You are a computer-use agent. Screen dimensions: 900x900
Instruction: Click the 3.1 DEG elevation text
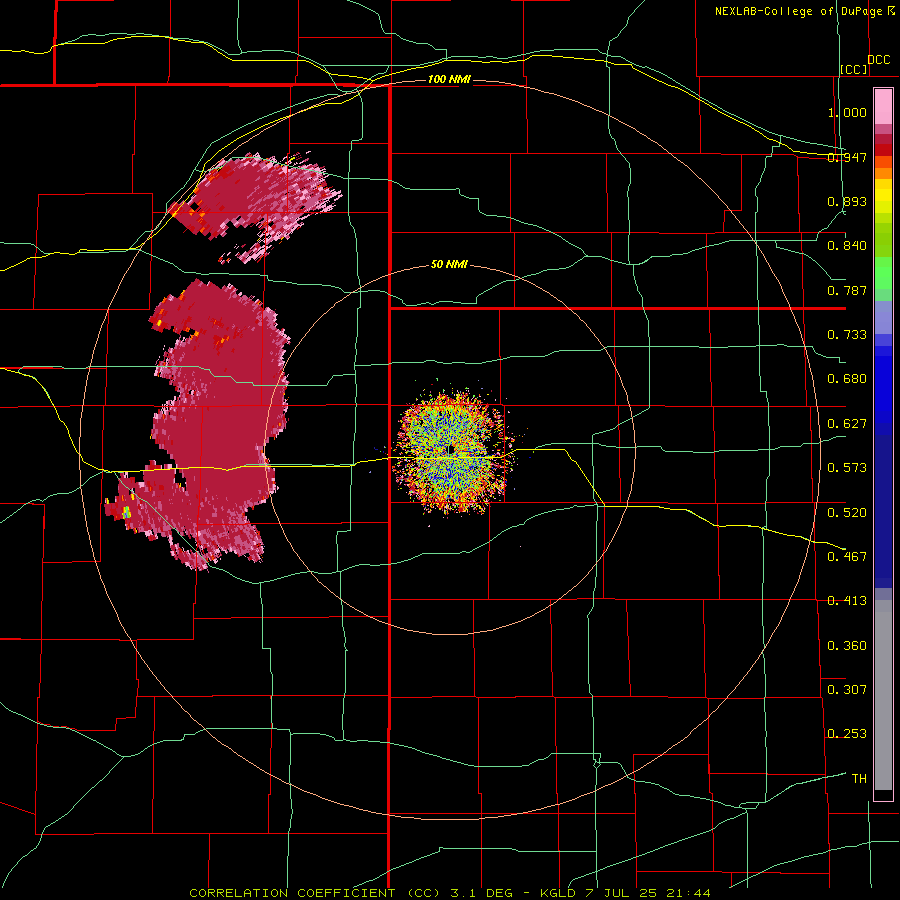[x=481, y=893]
